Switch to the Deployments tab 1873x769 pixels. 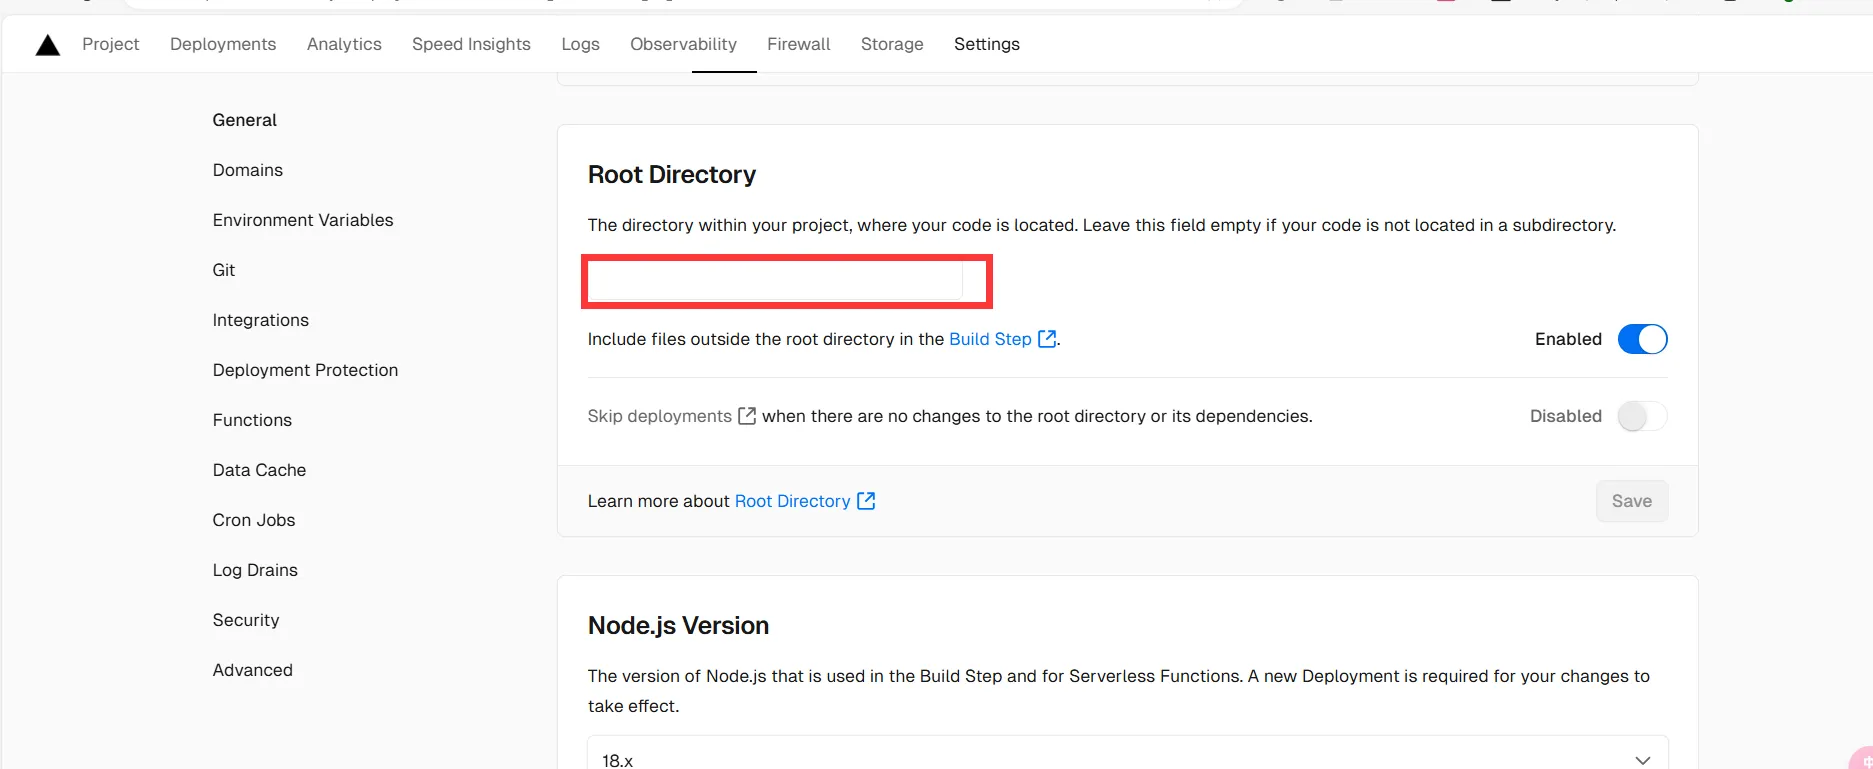coord(223,44)
